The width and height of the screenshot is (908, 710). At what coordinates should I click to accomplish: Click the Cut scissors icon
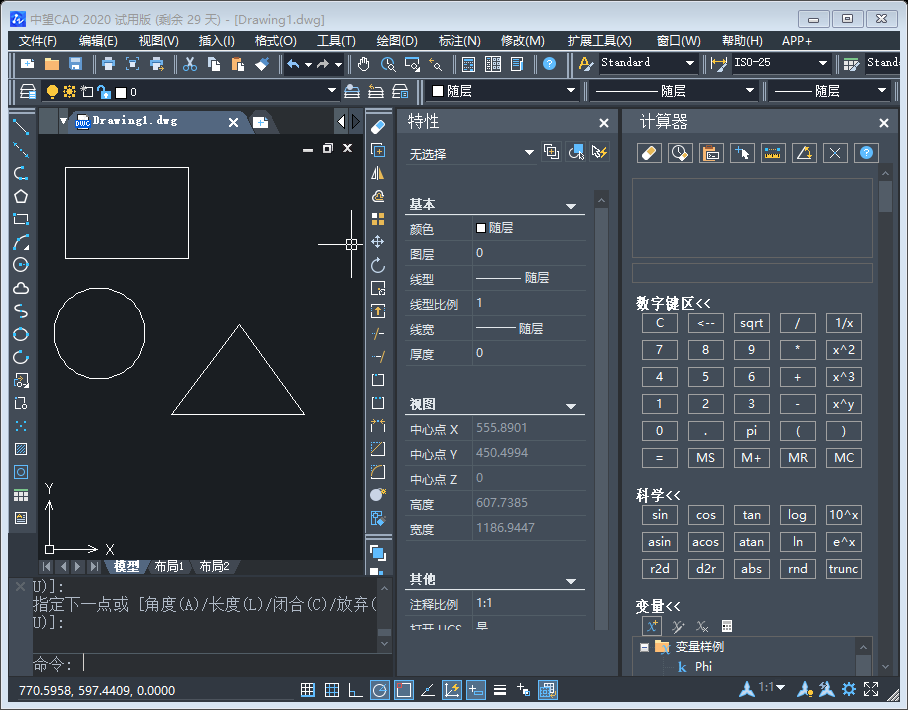point(190,64)
